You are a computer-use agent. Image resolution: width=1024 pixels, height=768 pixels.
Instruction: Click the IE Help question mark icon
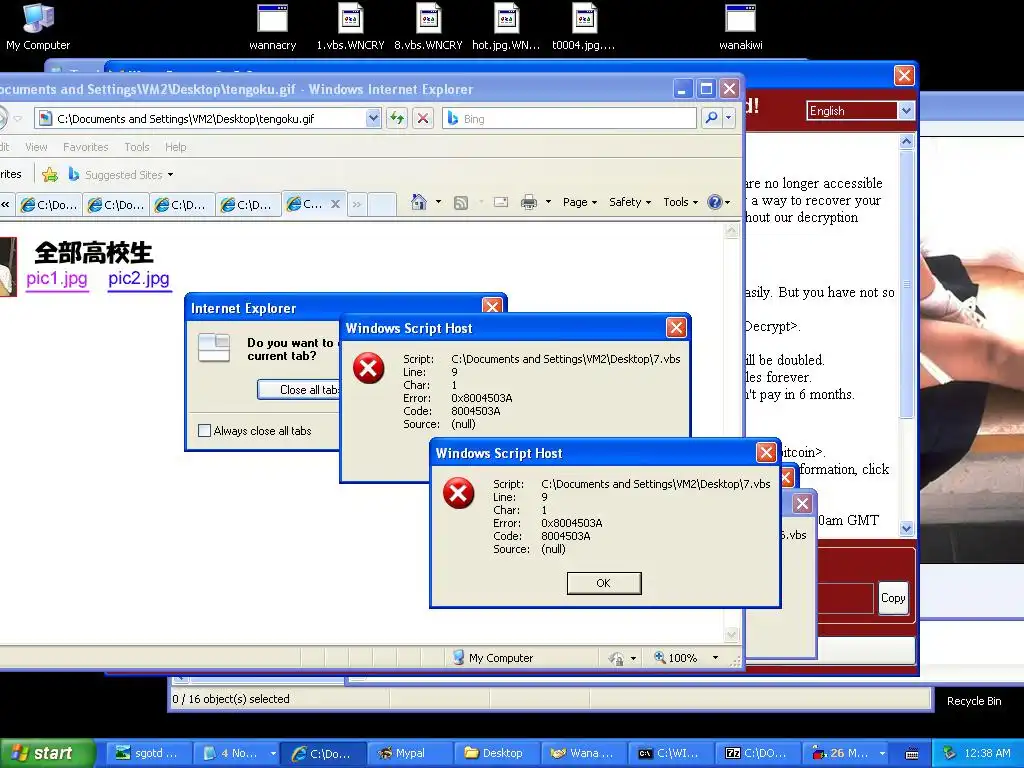(715, 202)
